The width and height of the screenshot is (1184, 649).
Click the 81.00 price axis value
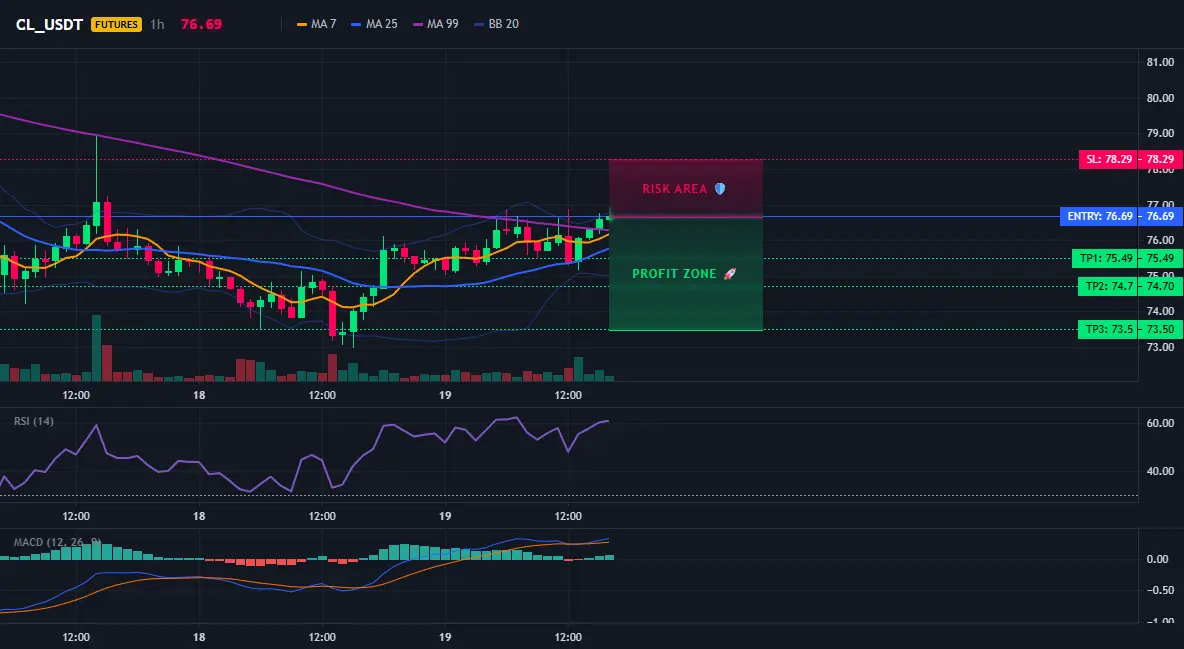pyautogui.click(x=1160, y=62)
